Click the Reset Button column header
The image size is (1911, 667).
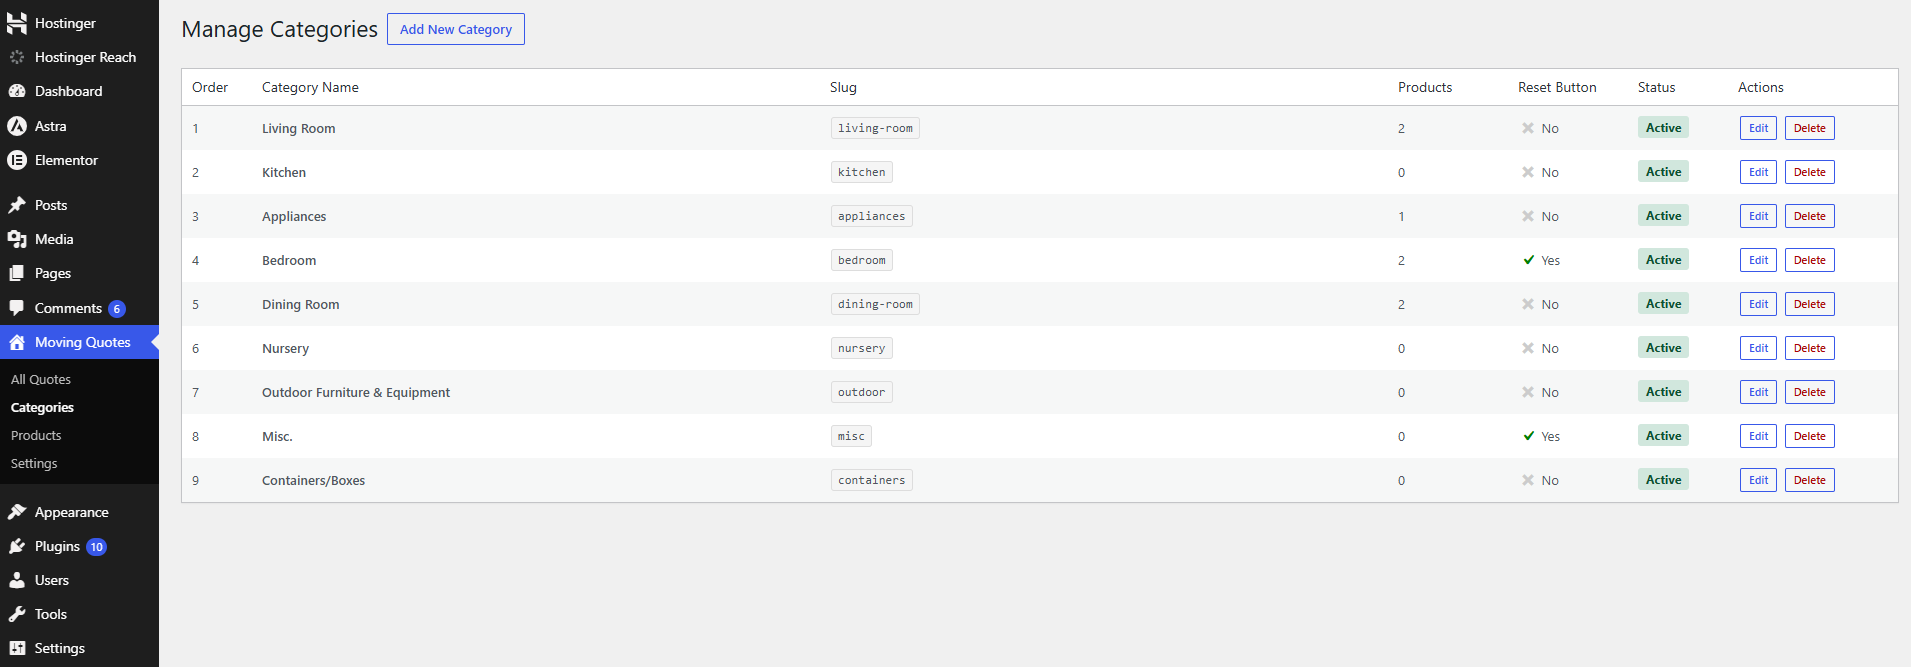point(1557,87)
